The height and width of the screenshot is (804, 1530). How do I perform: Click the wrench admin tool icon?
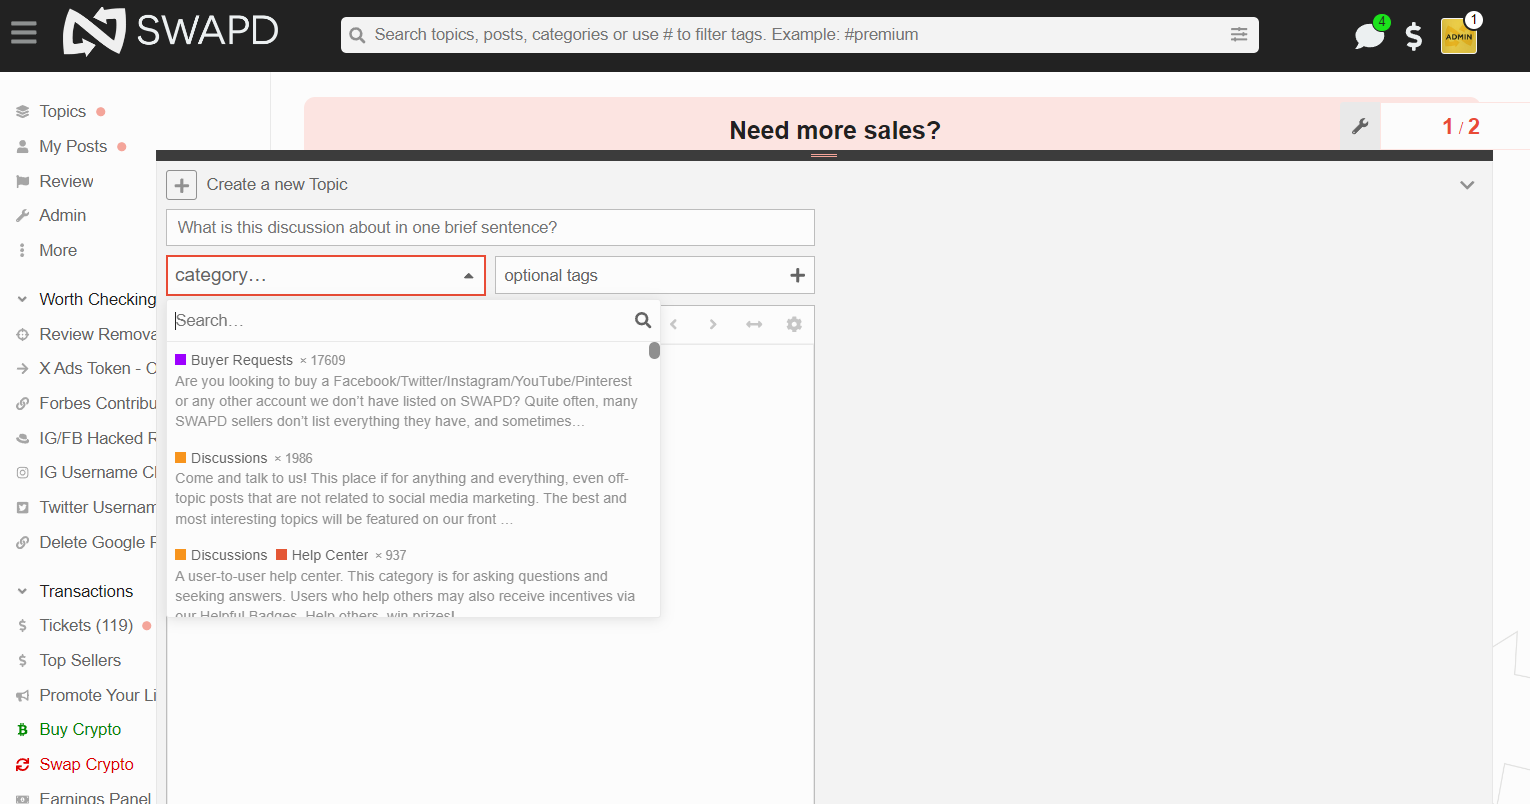click(x=1360, y=126)
